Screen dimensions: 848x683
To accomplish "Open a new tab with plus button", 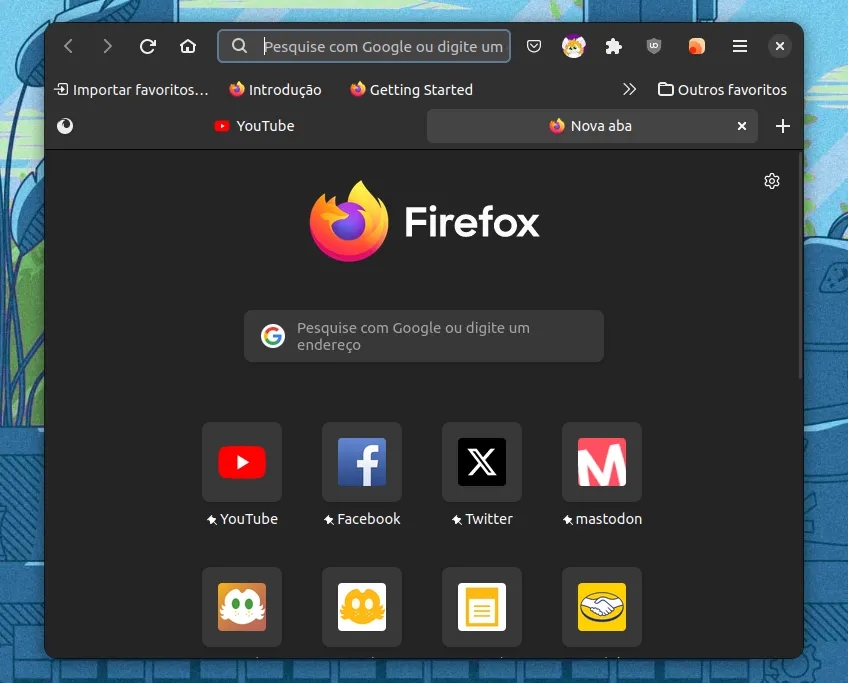I will 783,126.
